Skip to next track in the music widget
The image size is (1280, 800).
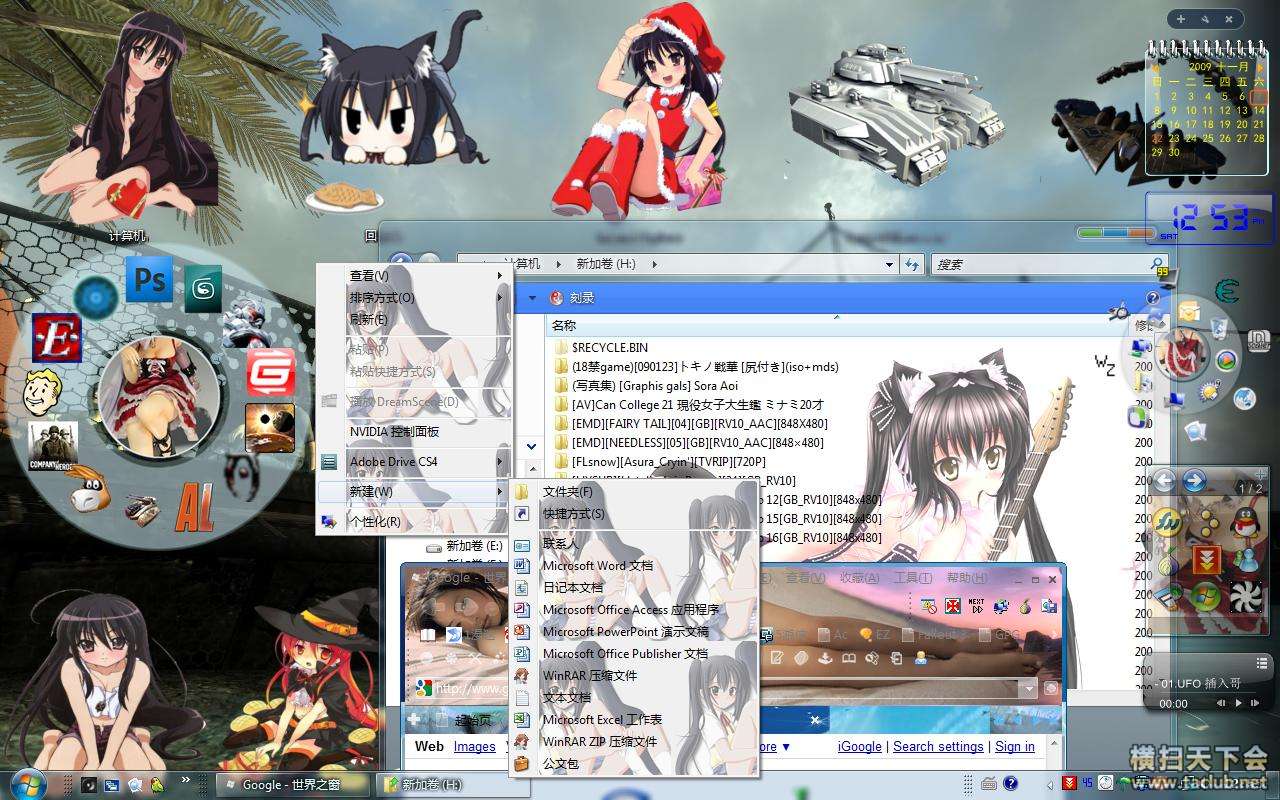coord(1256,703)
